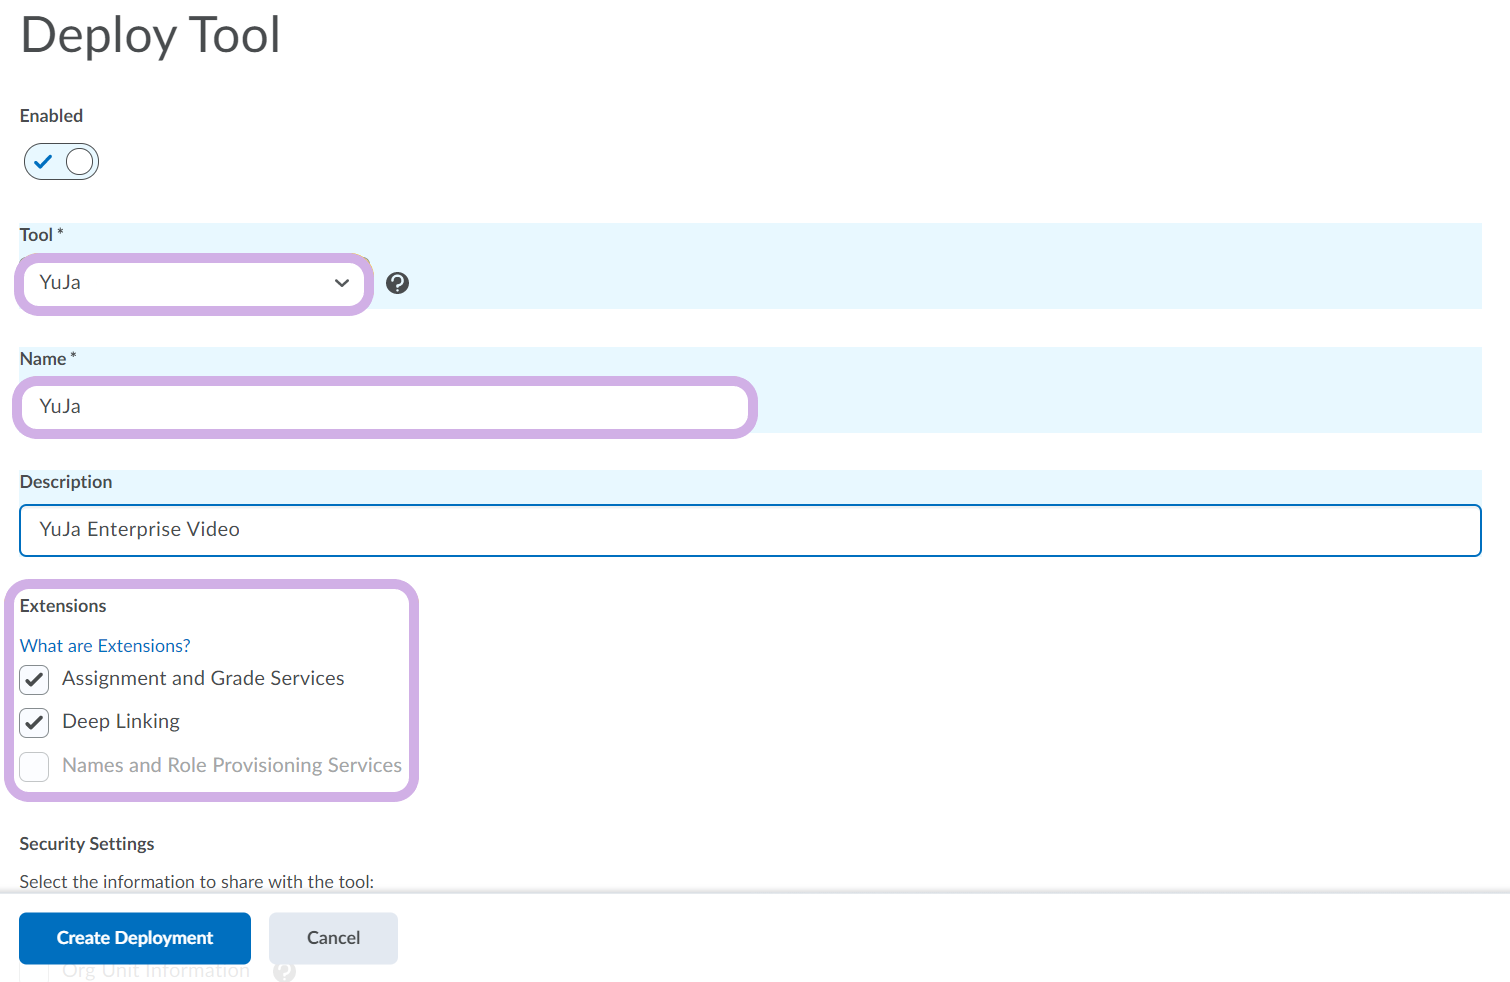Open the Tool dropdown showing YuJa
Image resolution: width=1510 pixels, height=982 pixels.
click(194, 283)
